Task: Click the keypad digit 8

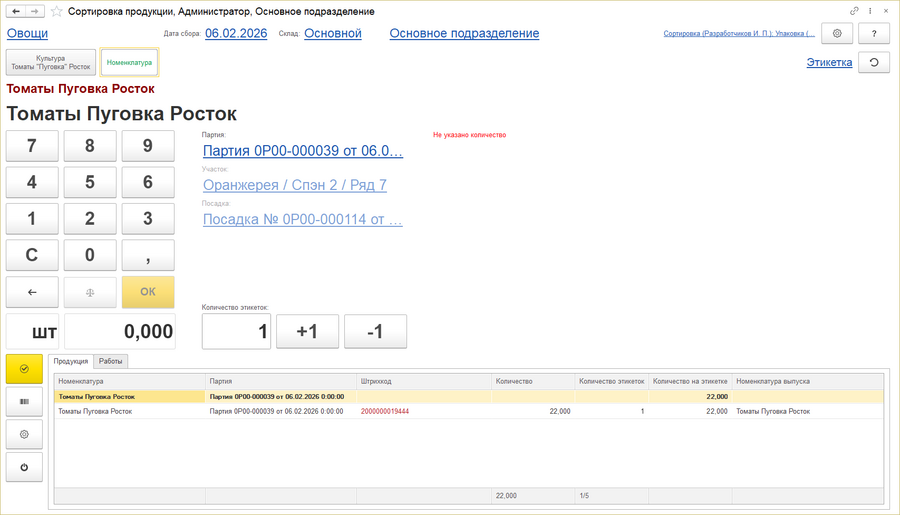Action: tap(90, 145)
